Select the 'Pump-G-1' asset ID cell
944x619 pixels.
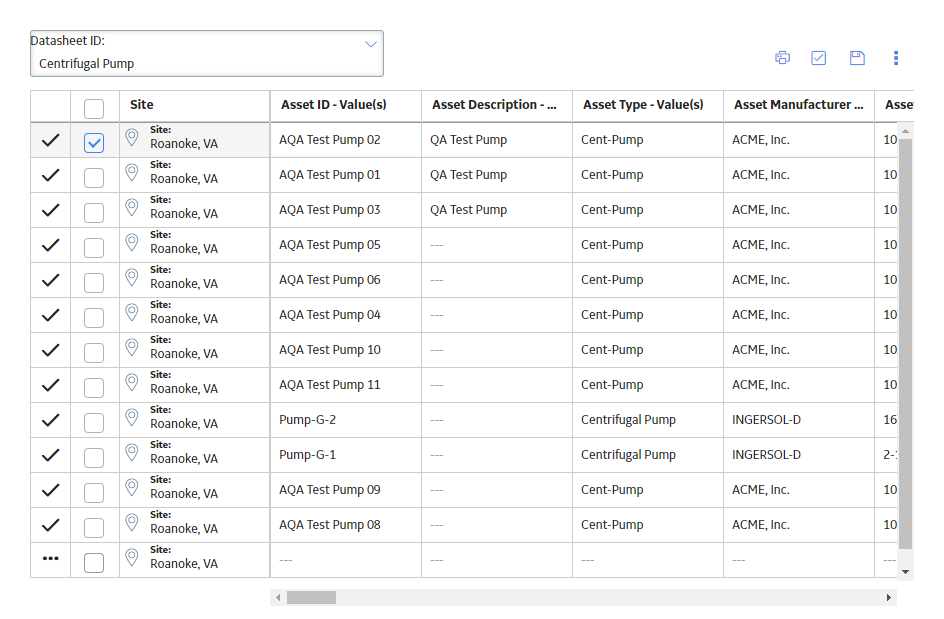(x=346, y=455)
